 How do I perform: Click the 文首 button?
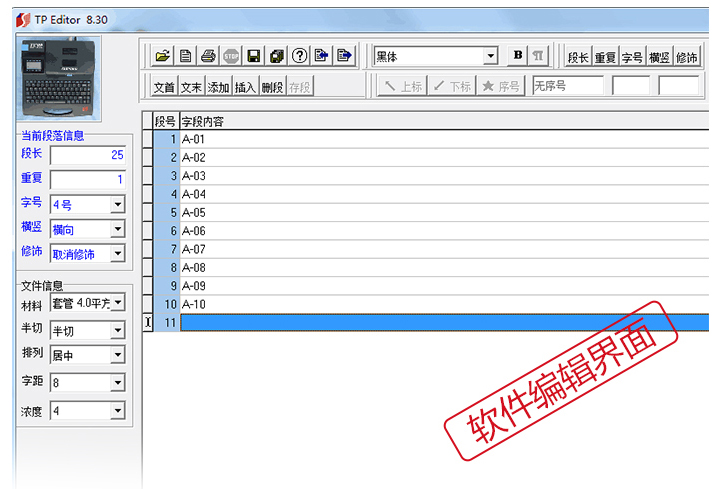pyautogui.click(x=164, y=87)
